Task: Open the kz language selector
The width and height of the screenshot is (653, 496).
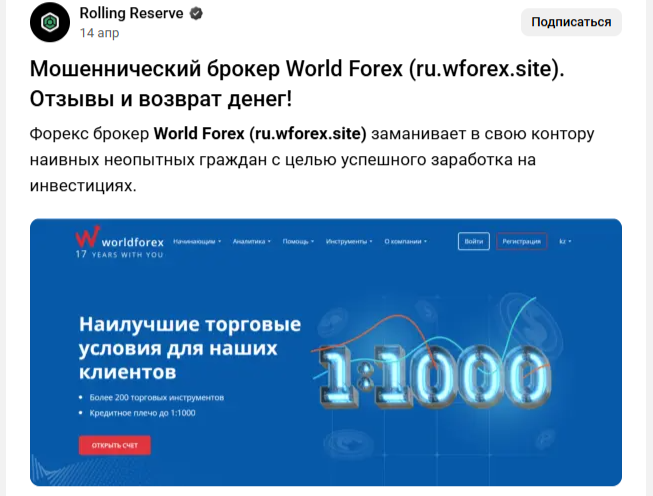Action: pos(565,242)
